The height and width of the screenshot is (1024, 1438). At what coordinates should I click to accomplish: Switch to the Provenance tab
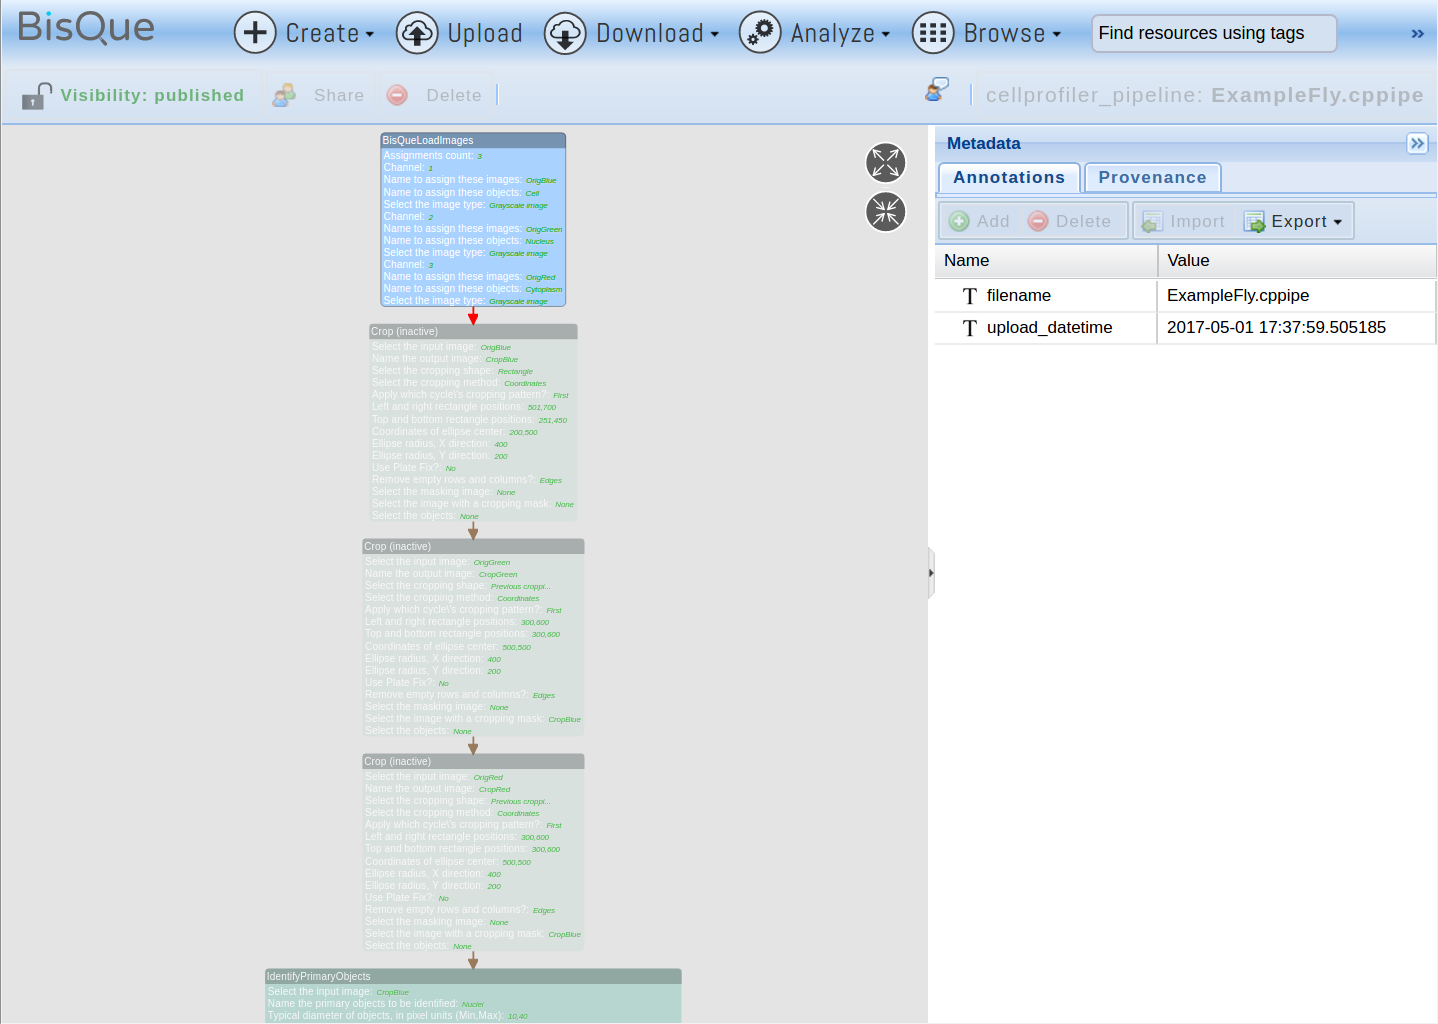coord(1152,178)
